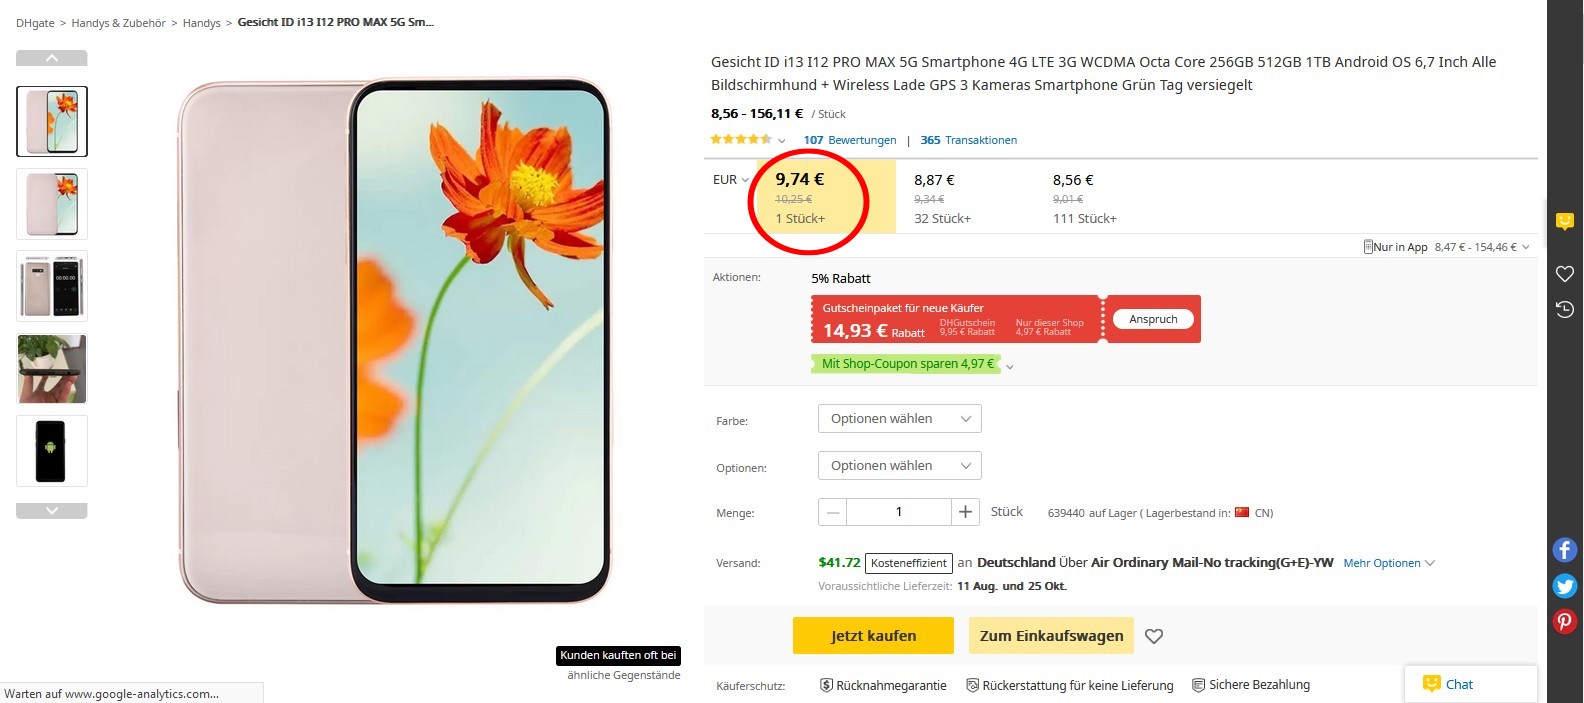Expand Mehr Optionen shipping choices
The width and height of the screenshot is (1584, 703).
click(x=1388, y=563)
